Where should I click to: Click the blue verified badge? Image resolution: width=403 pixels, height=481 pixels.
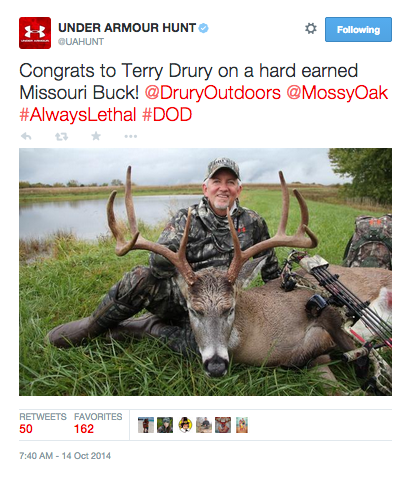203,28
